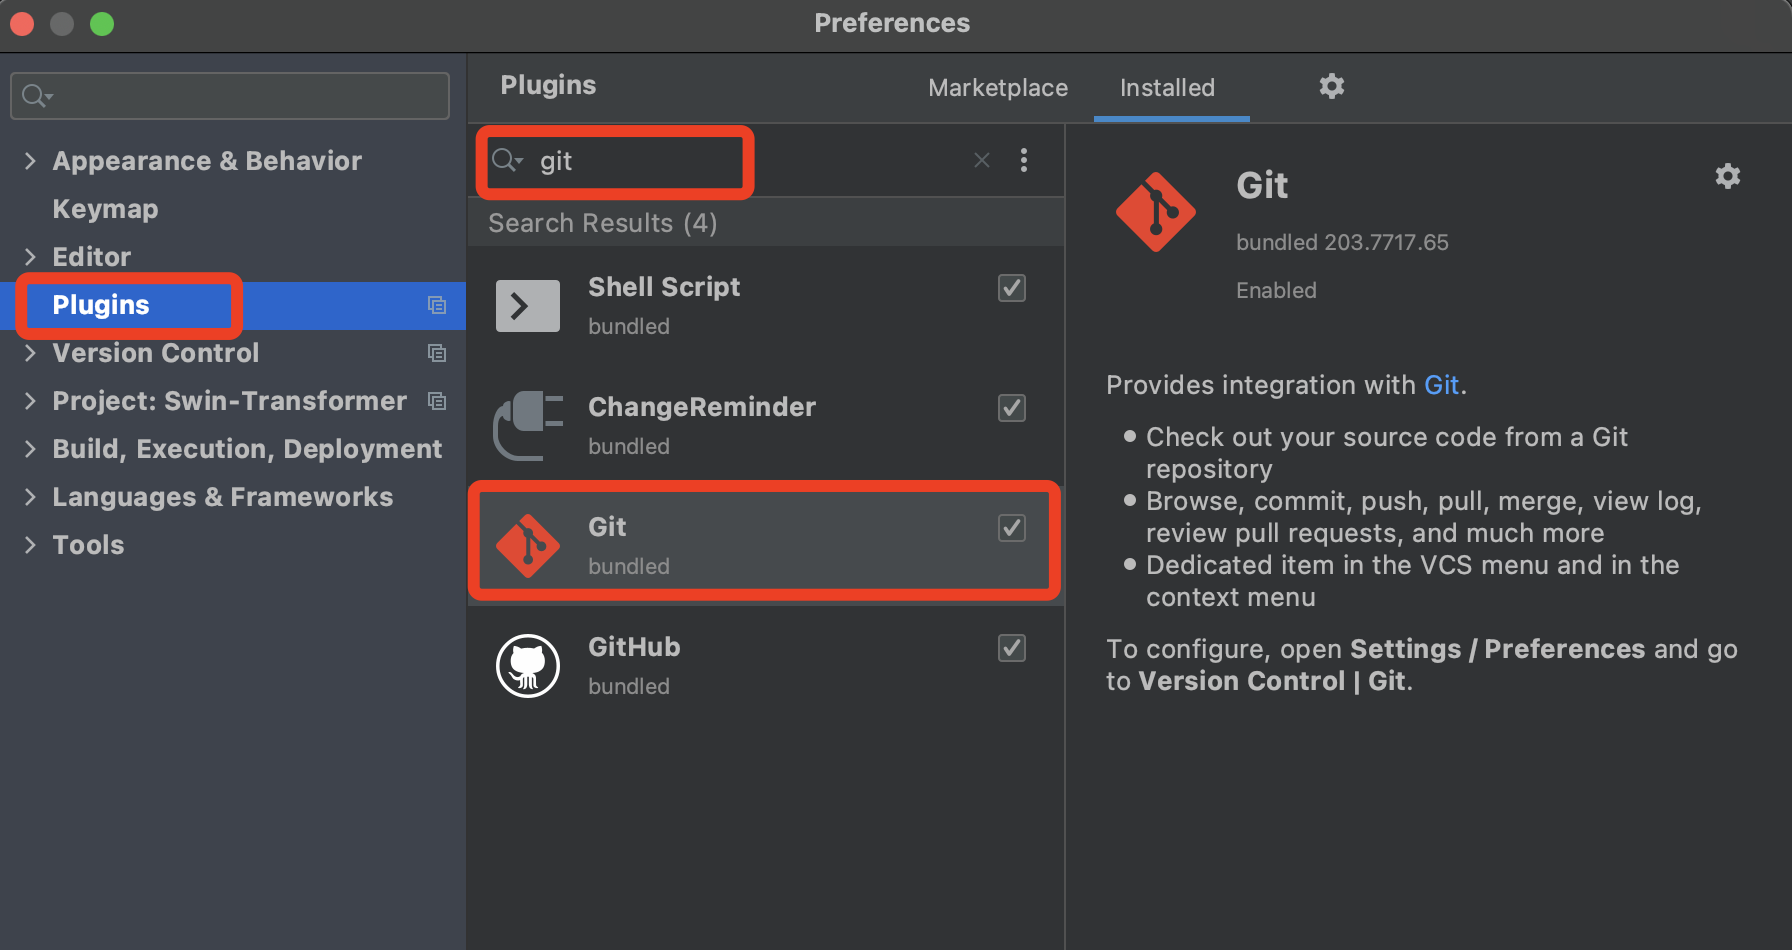Image resolution: width=1792 pixels, height=950 pixels.
Task: Click the red close window button
Action: pos(22,23)
